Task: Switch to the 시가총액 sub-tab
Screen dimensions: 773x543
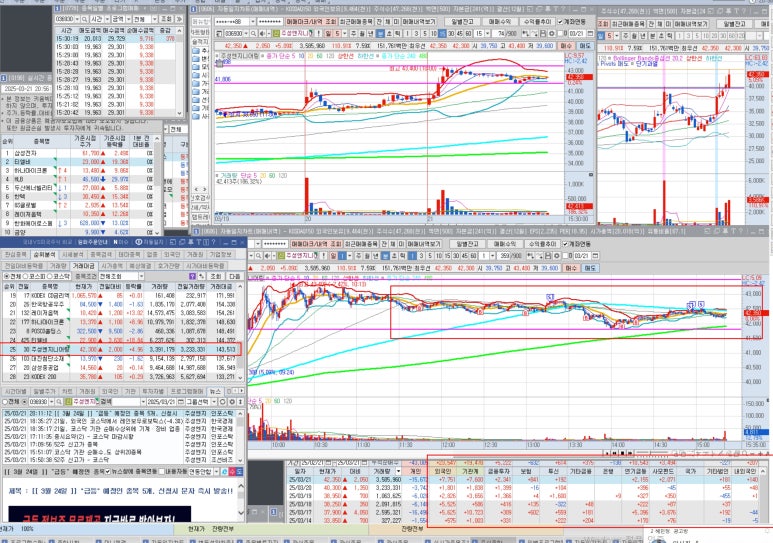Action: point(111,265)
